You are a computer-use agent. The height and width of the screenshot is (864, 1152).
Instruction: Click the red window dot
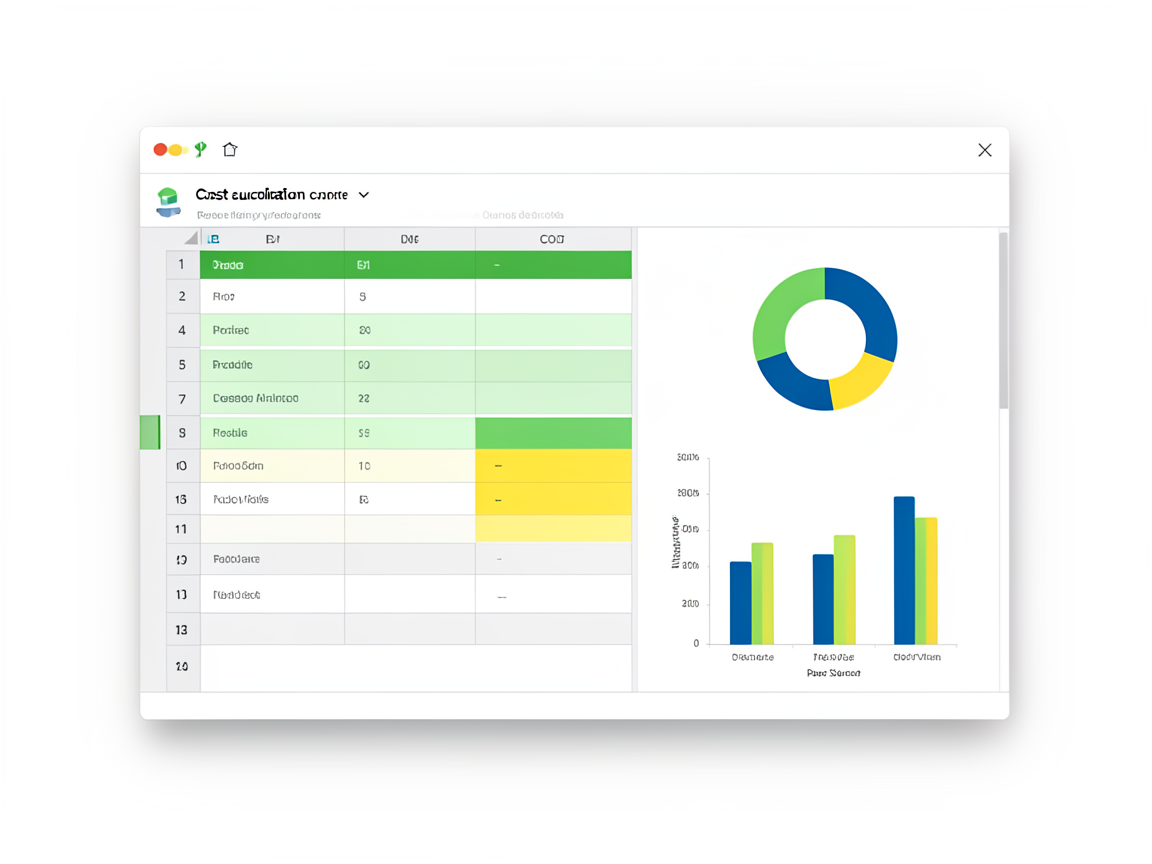coord(160,150)
